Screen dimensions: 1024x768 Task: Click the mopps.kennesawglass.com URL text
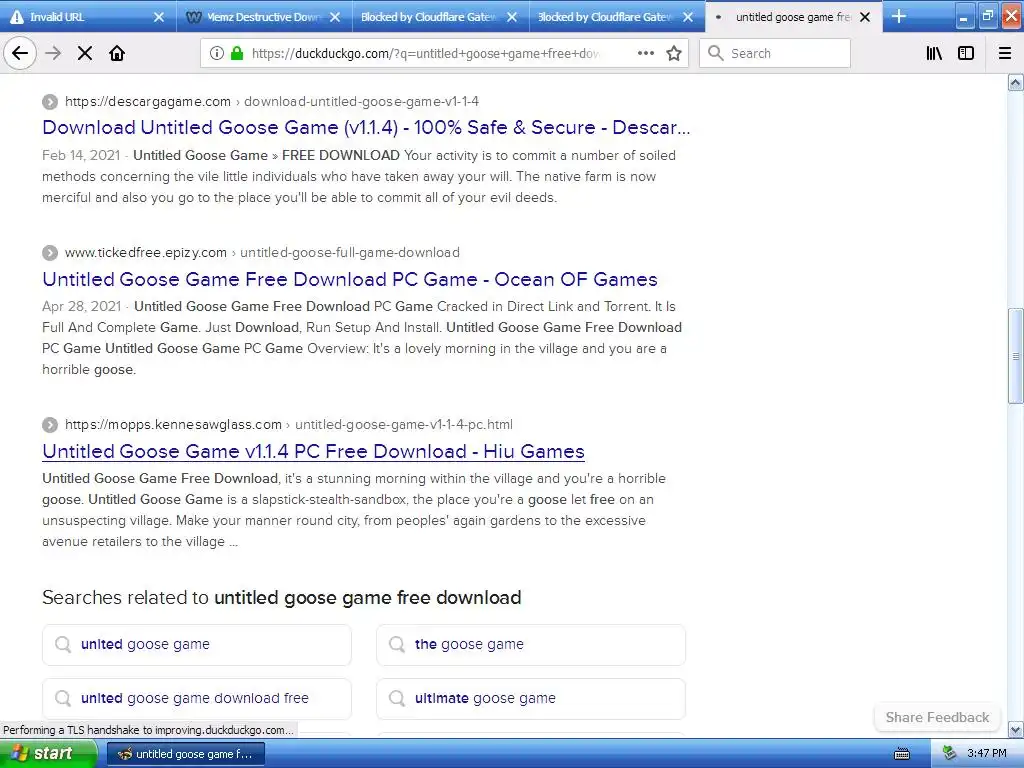(x=173, y=425)
